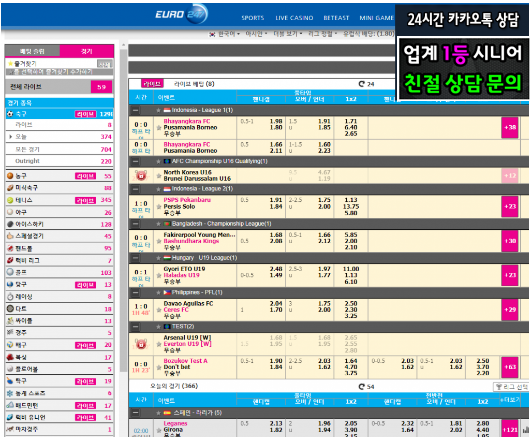Viewport: 531px width, 437px height.
Task: Click the rugby league icon
Action: pyautogui.click(x=10, y=260)
